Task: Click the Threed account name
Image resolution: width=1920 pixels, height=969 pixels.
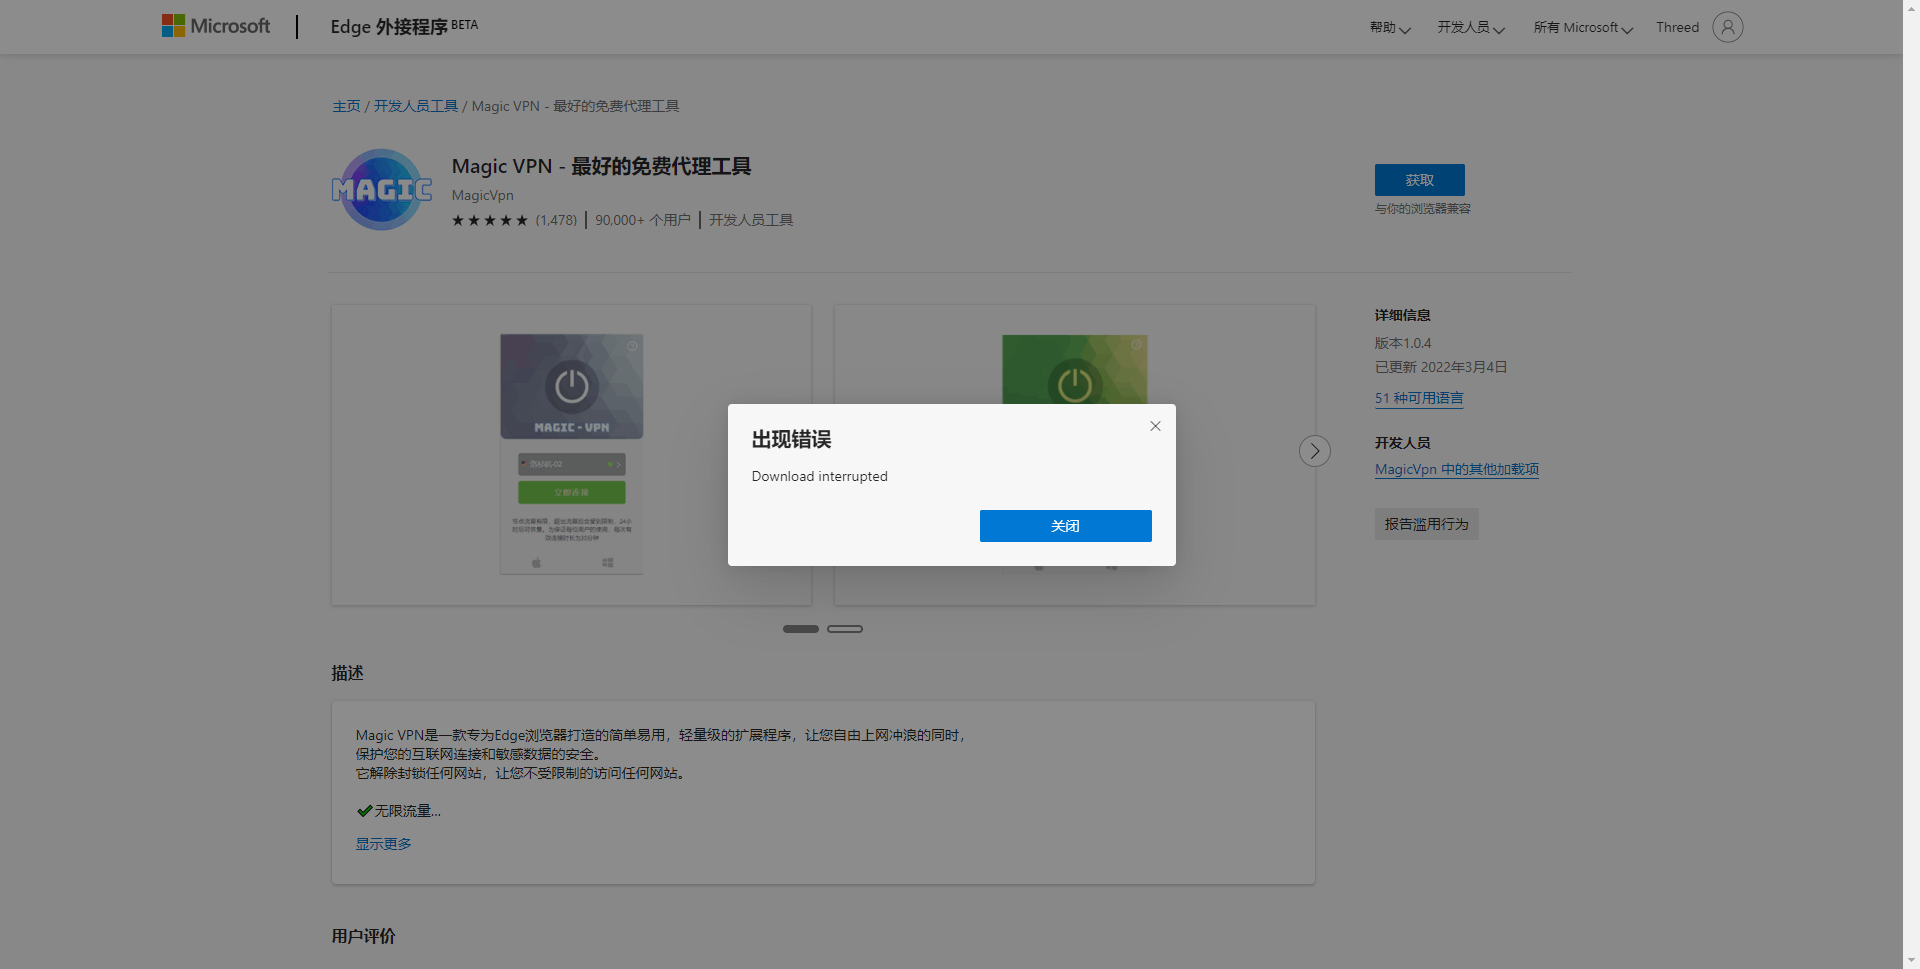Action: click(x=1677, y=28)
